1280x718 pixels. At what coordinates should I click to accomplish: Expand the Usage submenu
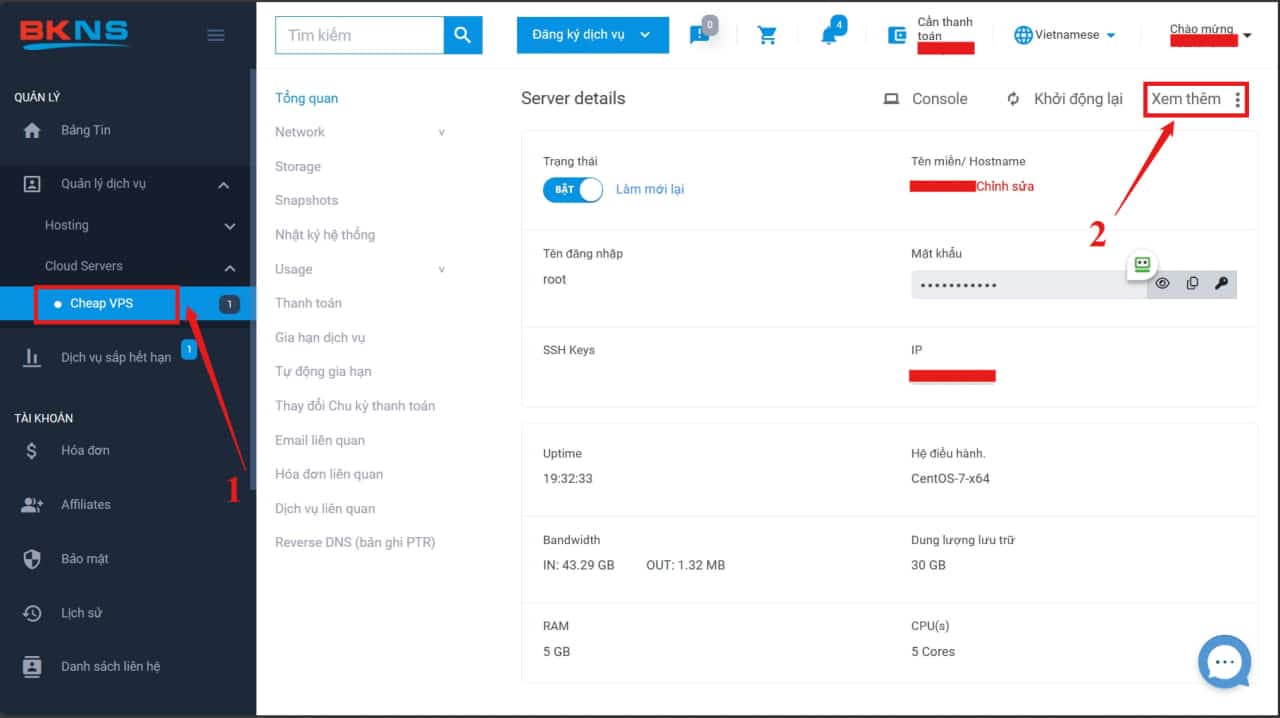[441, 269]
